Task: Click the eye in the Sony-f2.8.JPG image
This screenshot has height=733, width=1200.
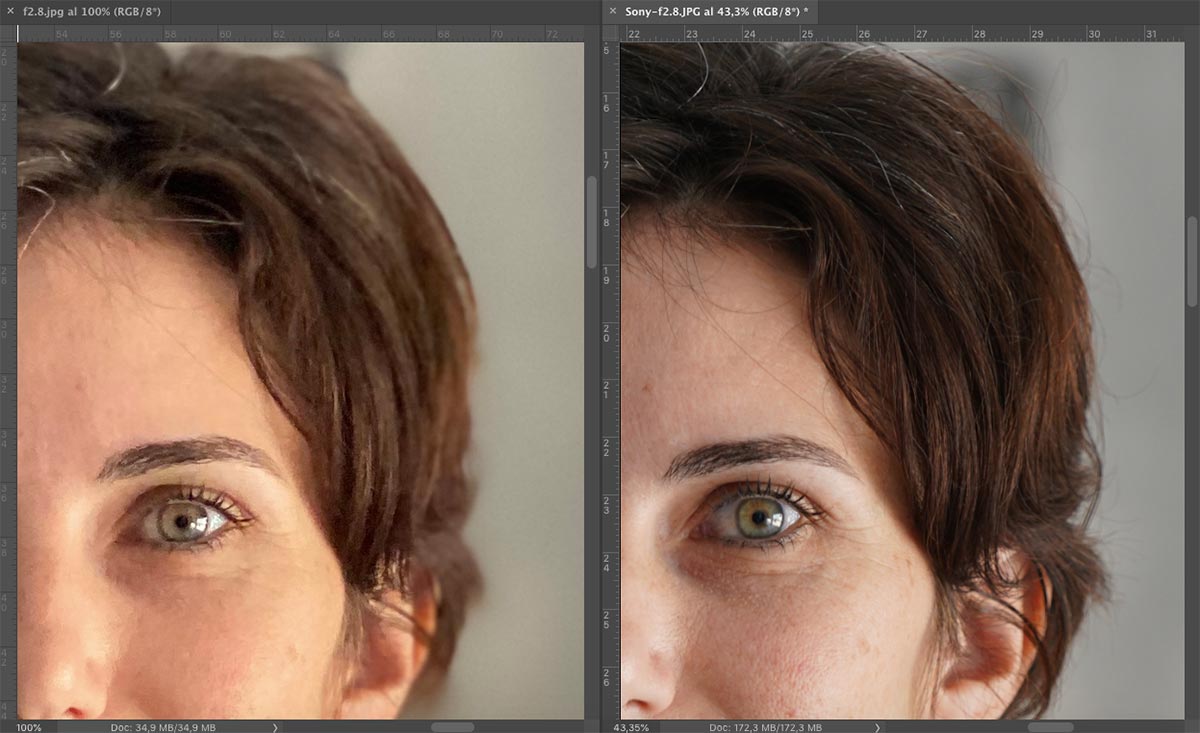Action: 758,514
